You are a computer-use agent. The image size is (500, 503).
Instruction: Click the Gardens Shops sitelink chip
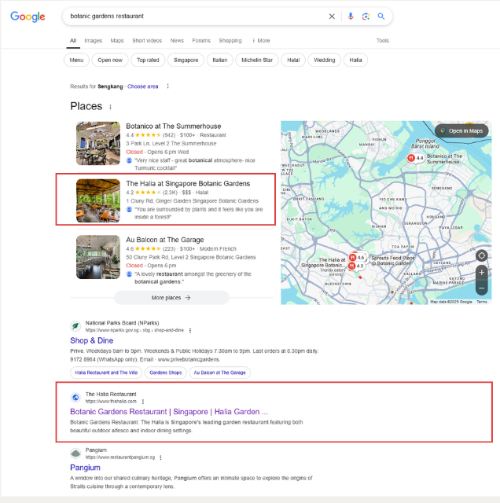[x=166, y=372]
